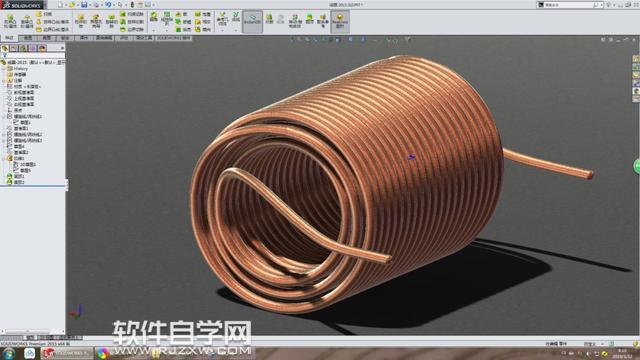Open SOLIDWORKS taskbar button

pos(67,353)
